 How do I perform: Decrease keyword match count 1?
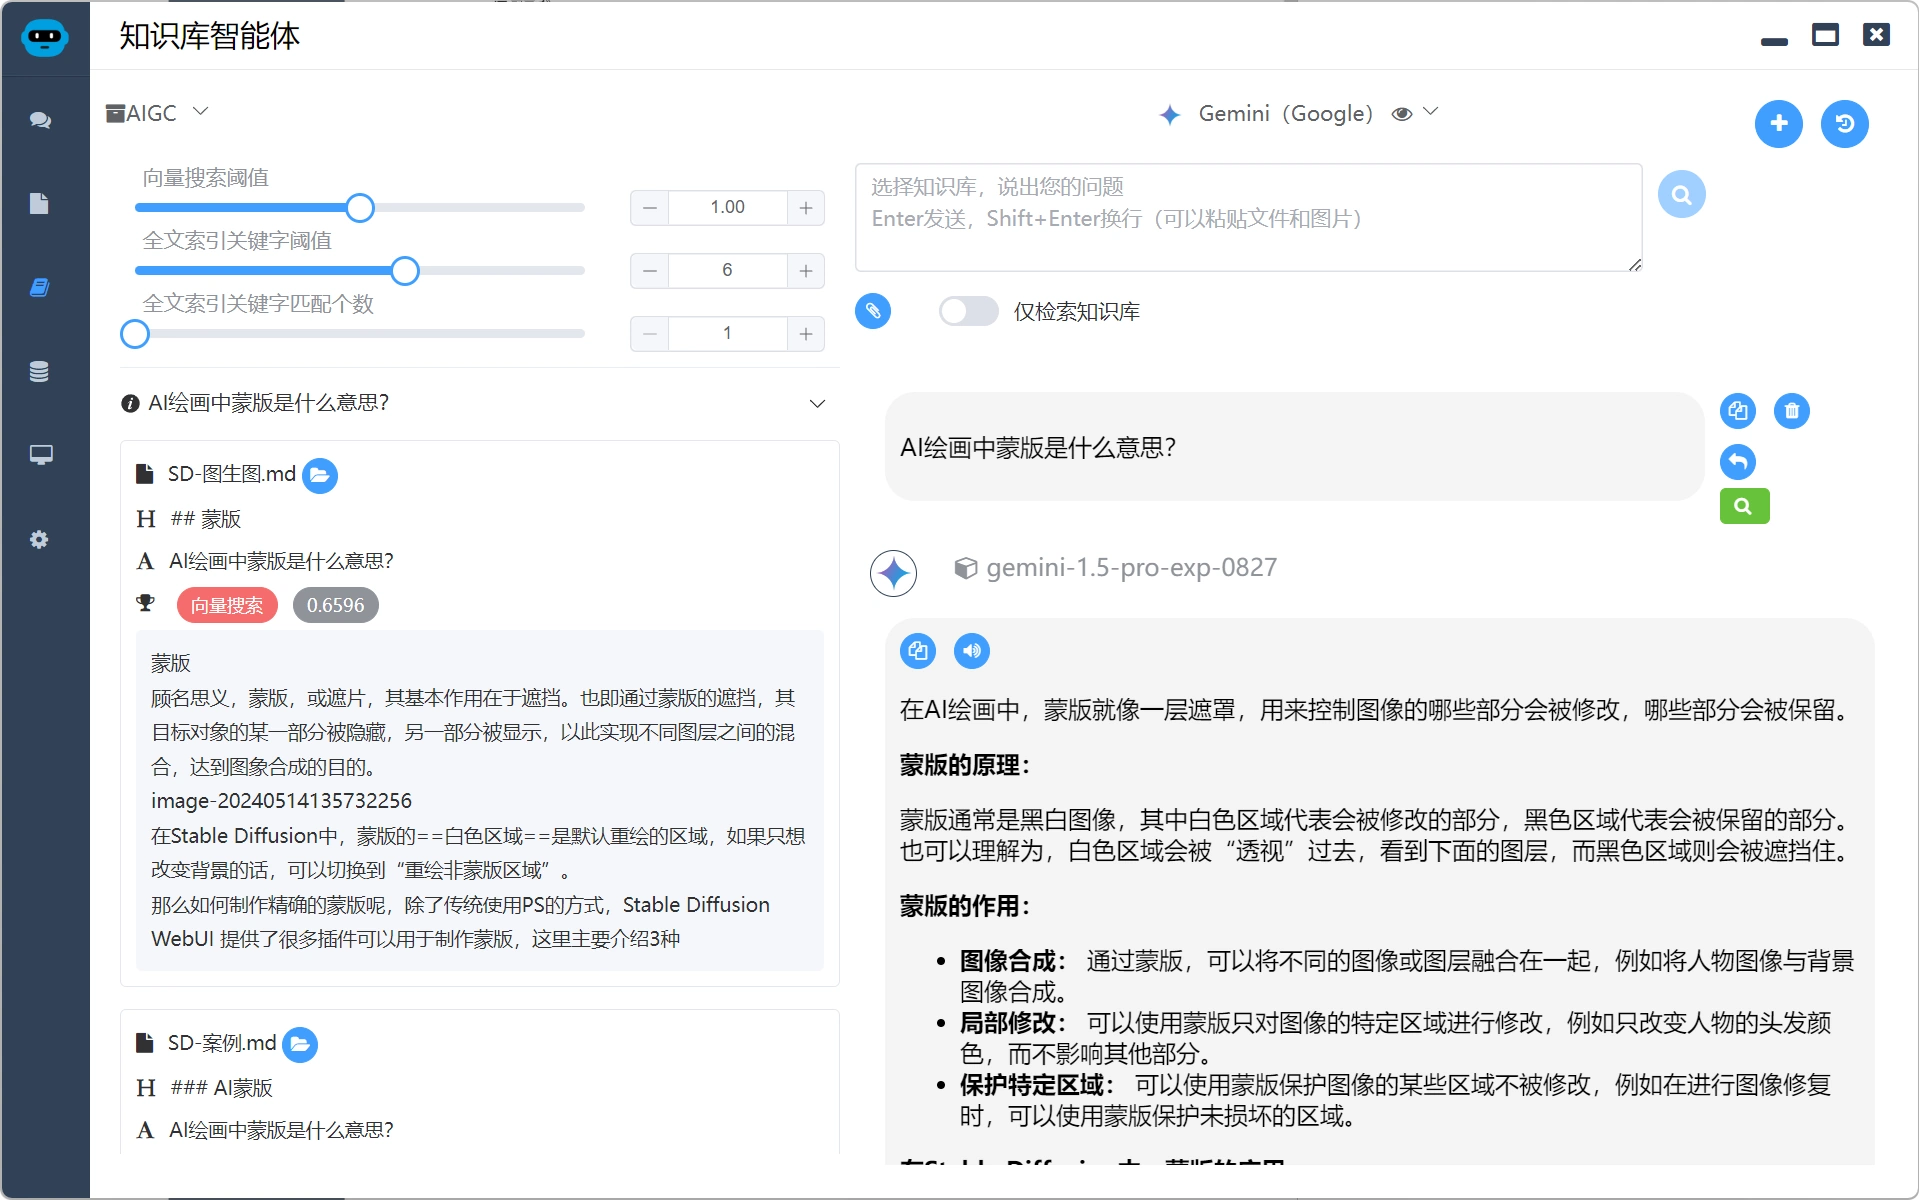(x=650, y=334)
